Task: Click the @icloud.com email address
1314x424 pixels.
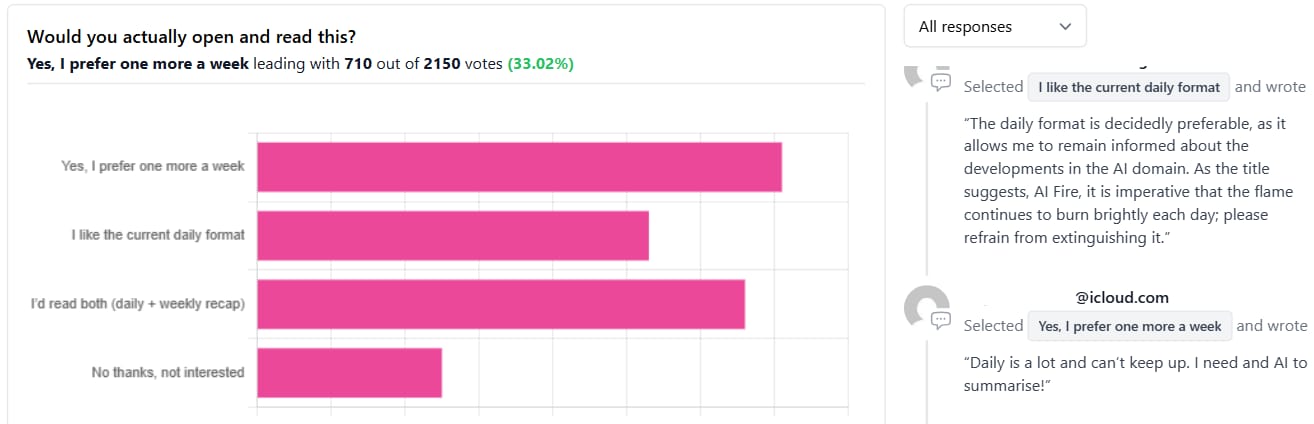Action: [1122, 297]
